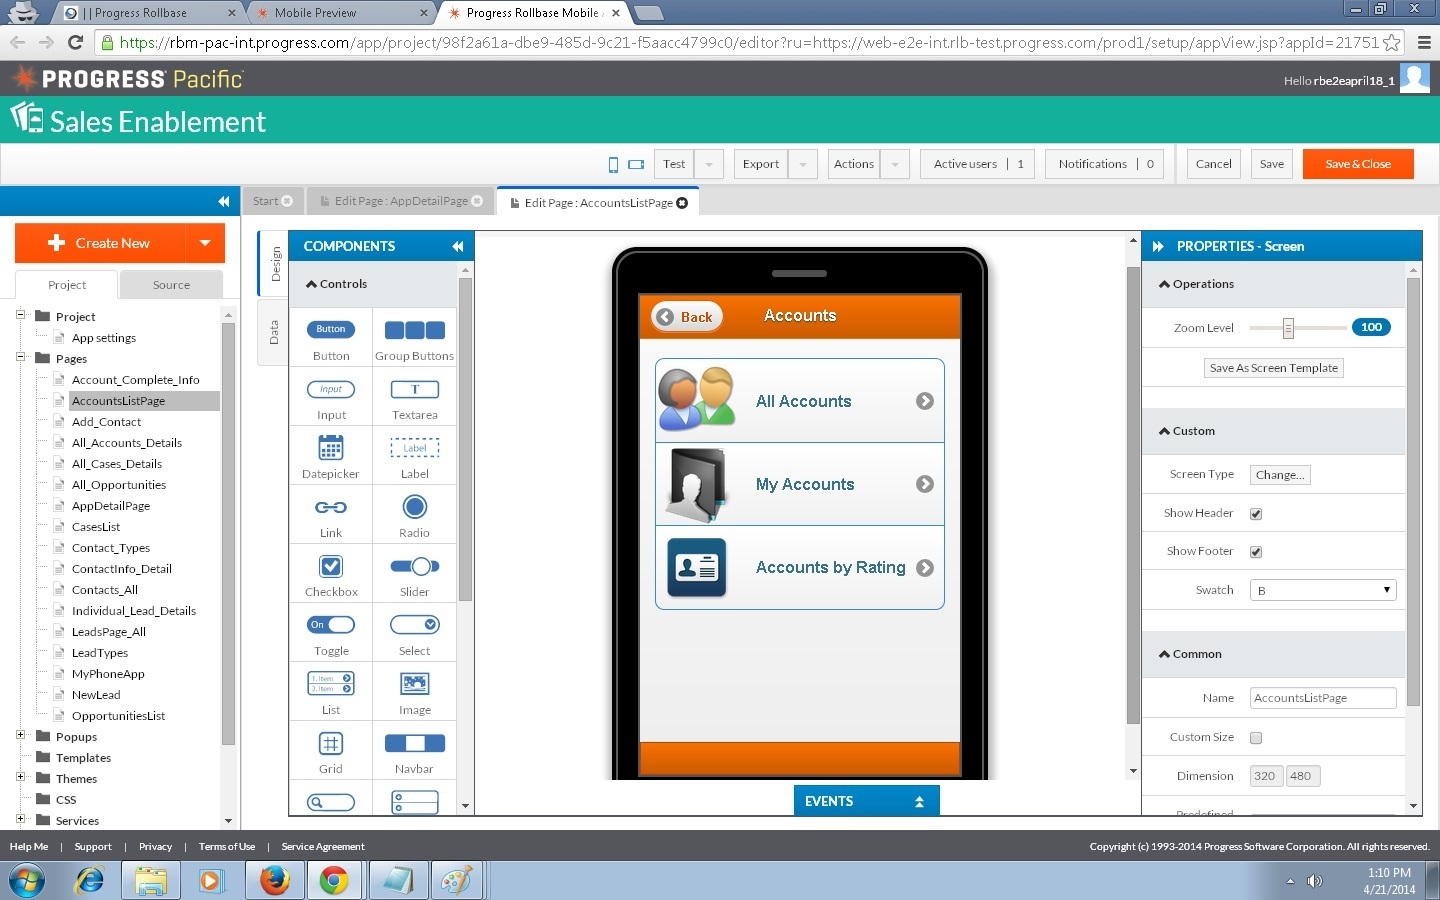The image size is (1440, 900).
Task: Pick the Grid component icon
Action: pos(330,743)
